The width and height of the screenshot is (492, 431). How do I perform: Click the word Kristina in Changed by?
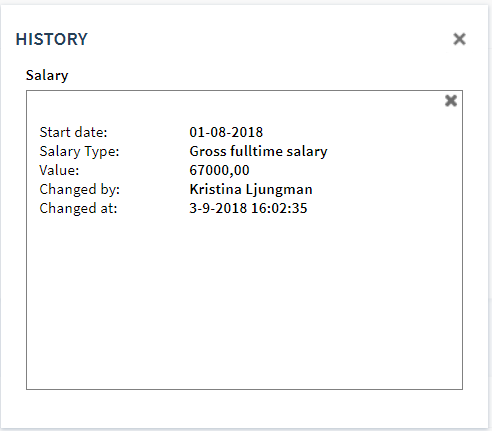pyautogui.click(x=215, y=189)
